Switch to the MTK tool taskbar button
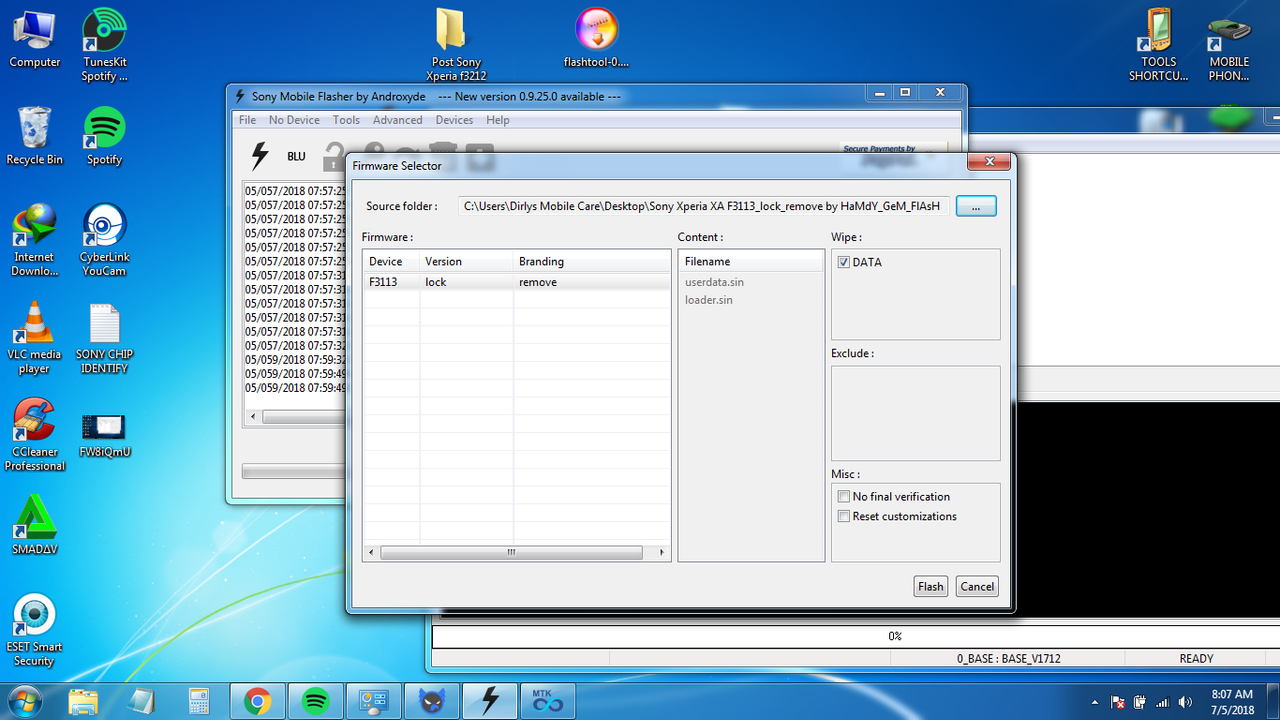This screenshot has height=720, width=1280. (x=548, y=701)
